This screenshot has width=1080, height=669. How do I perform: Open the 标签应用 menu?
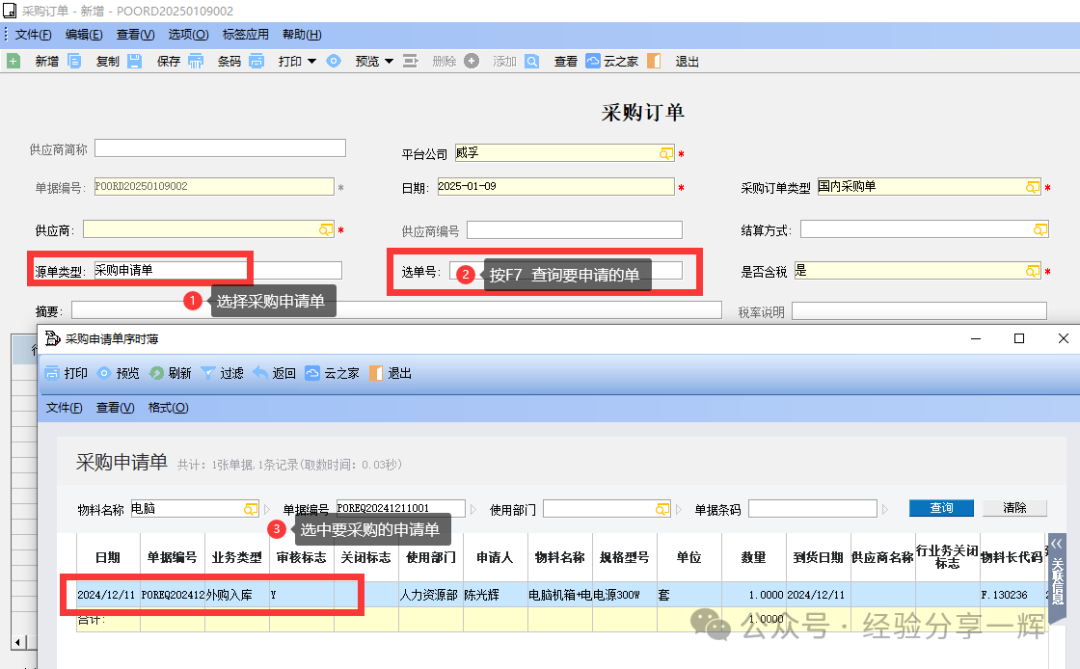(x=245, y=34)
